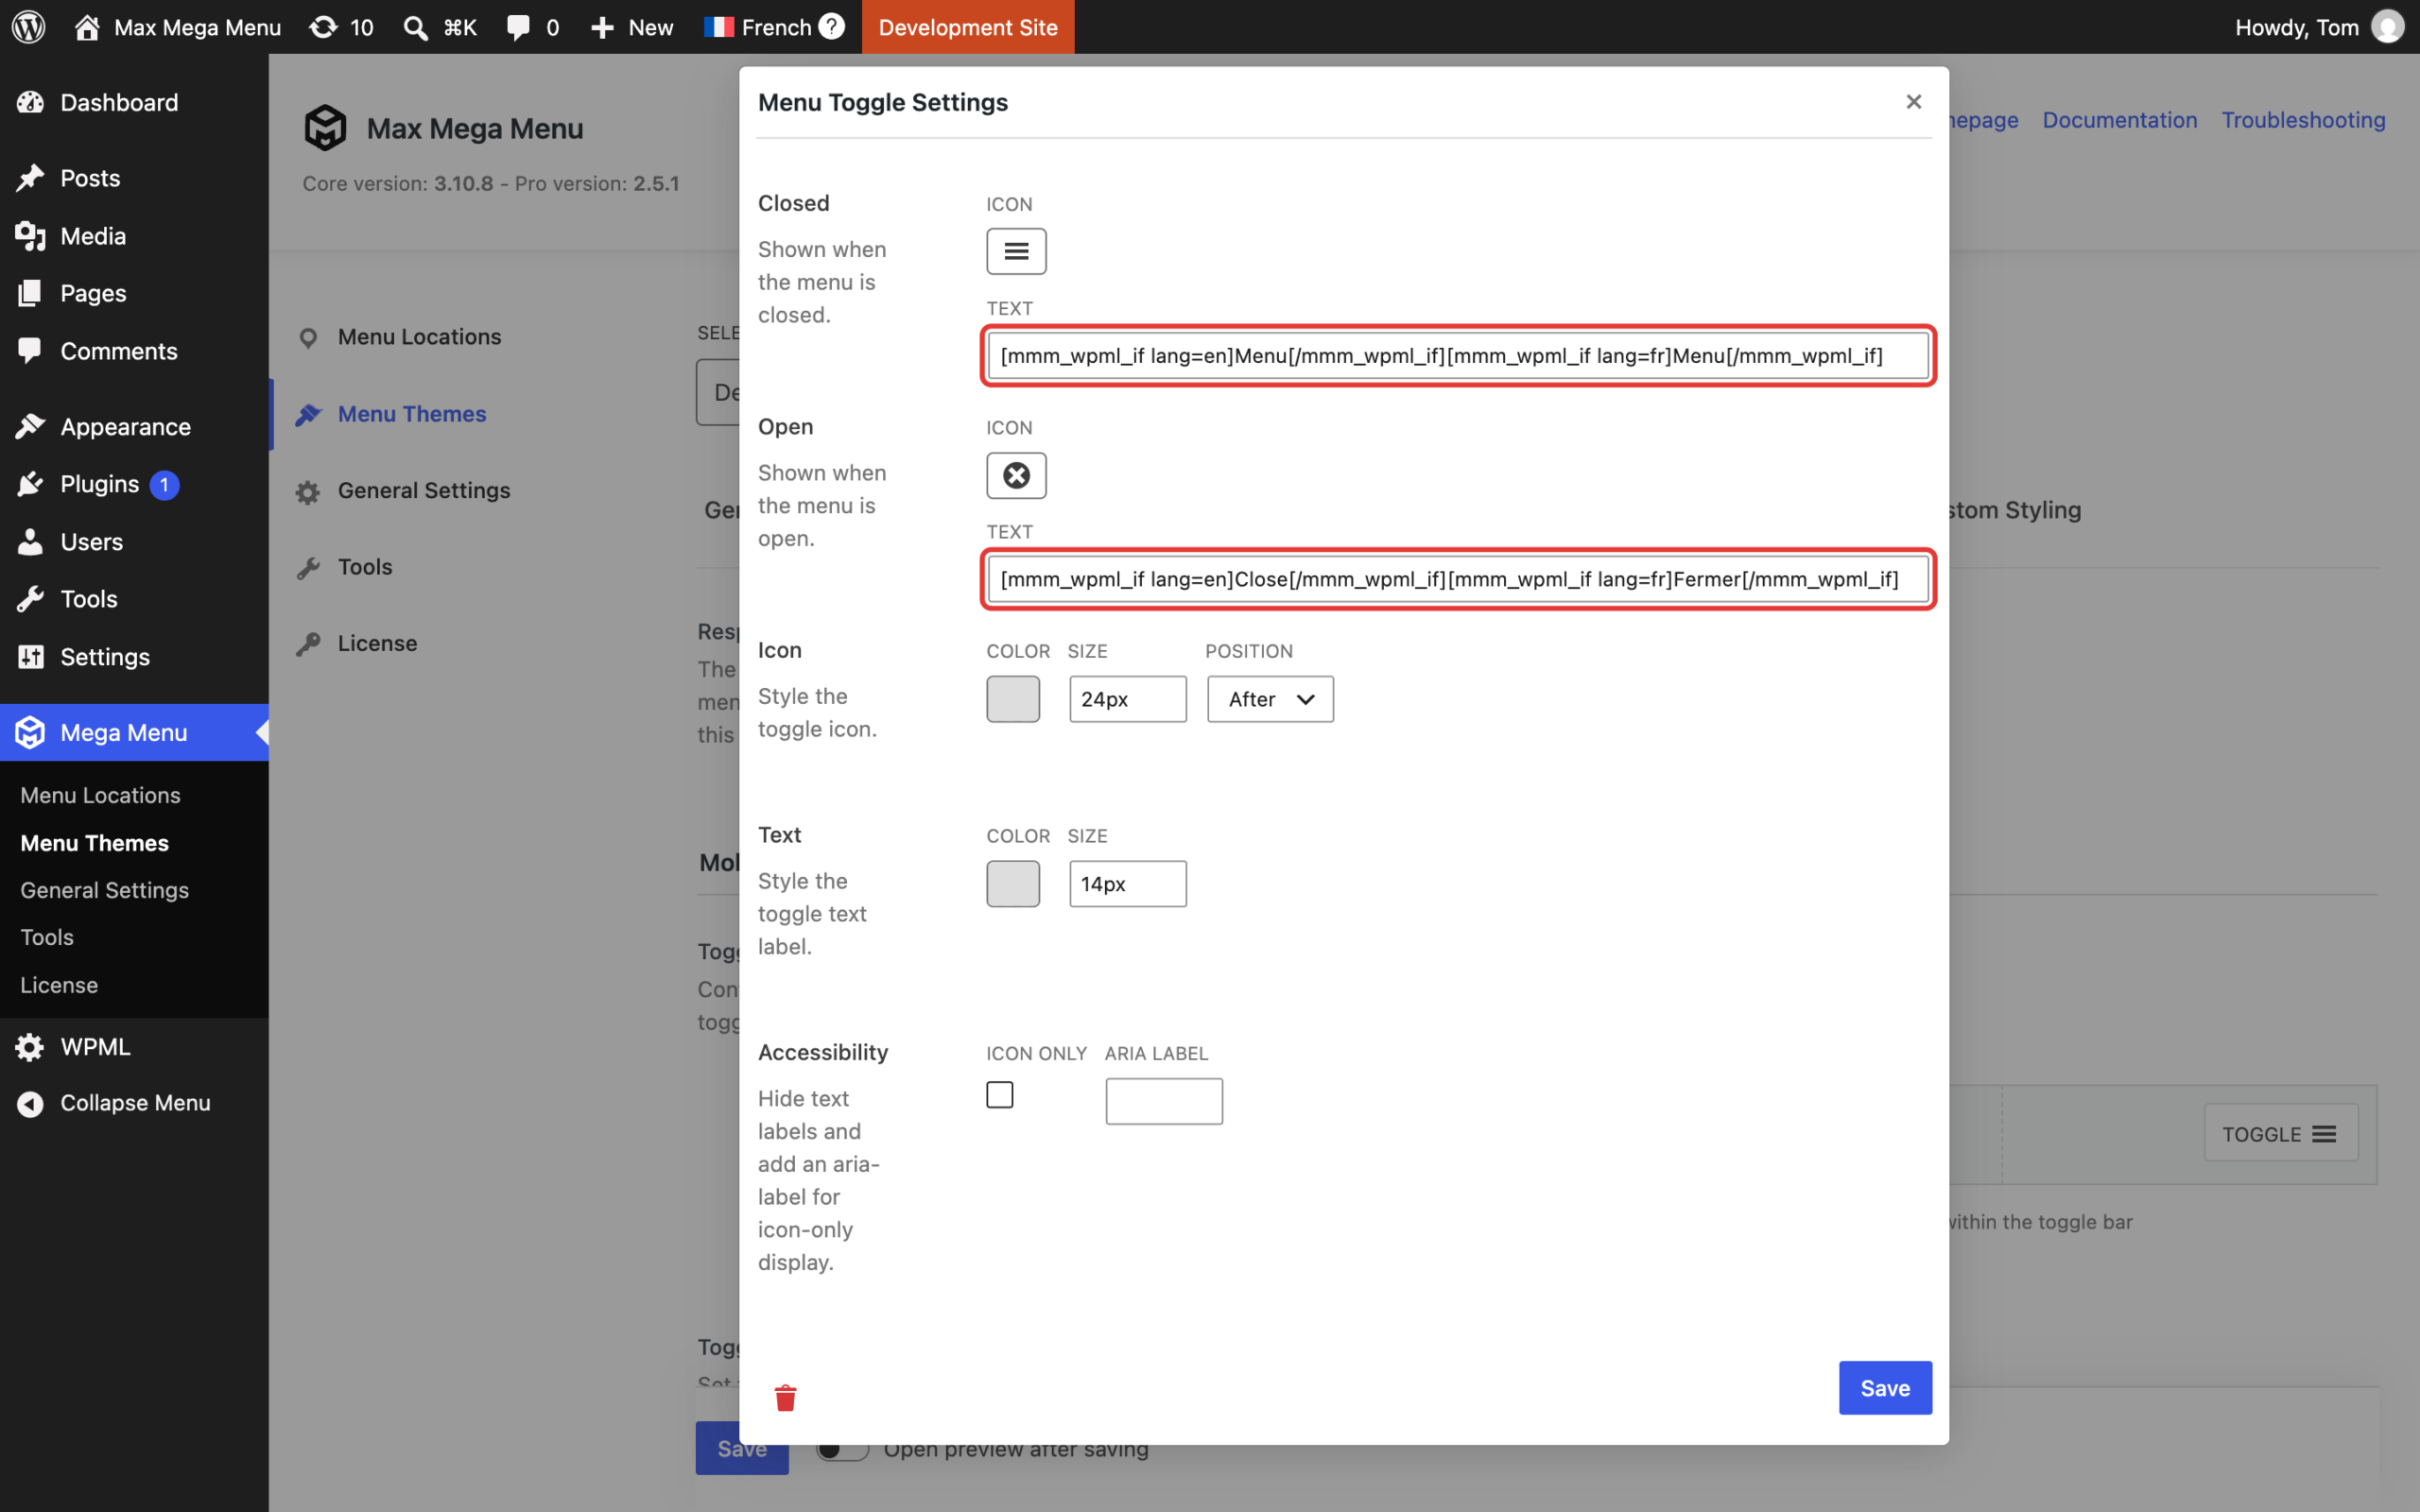
Task: Focus the closed-state text field
Action: (1458, 356)
